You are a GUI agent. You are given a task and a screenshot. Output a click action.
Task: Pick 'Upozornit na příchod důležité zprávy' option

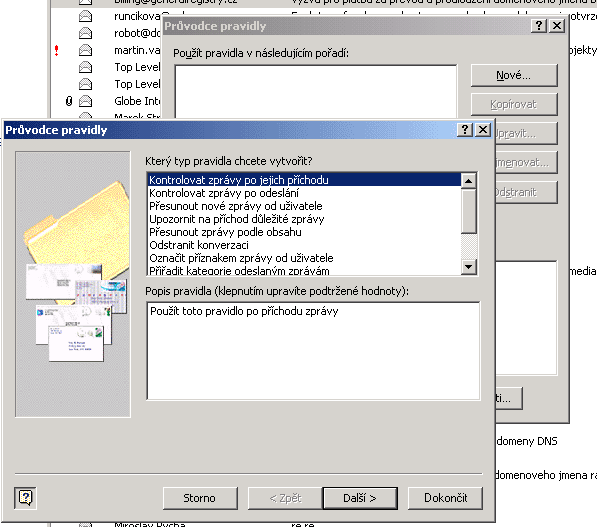[x=237, y=219]
